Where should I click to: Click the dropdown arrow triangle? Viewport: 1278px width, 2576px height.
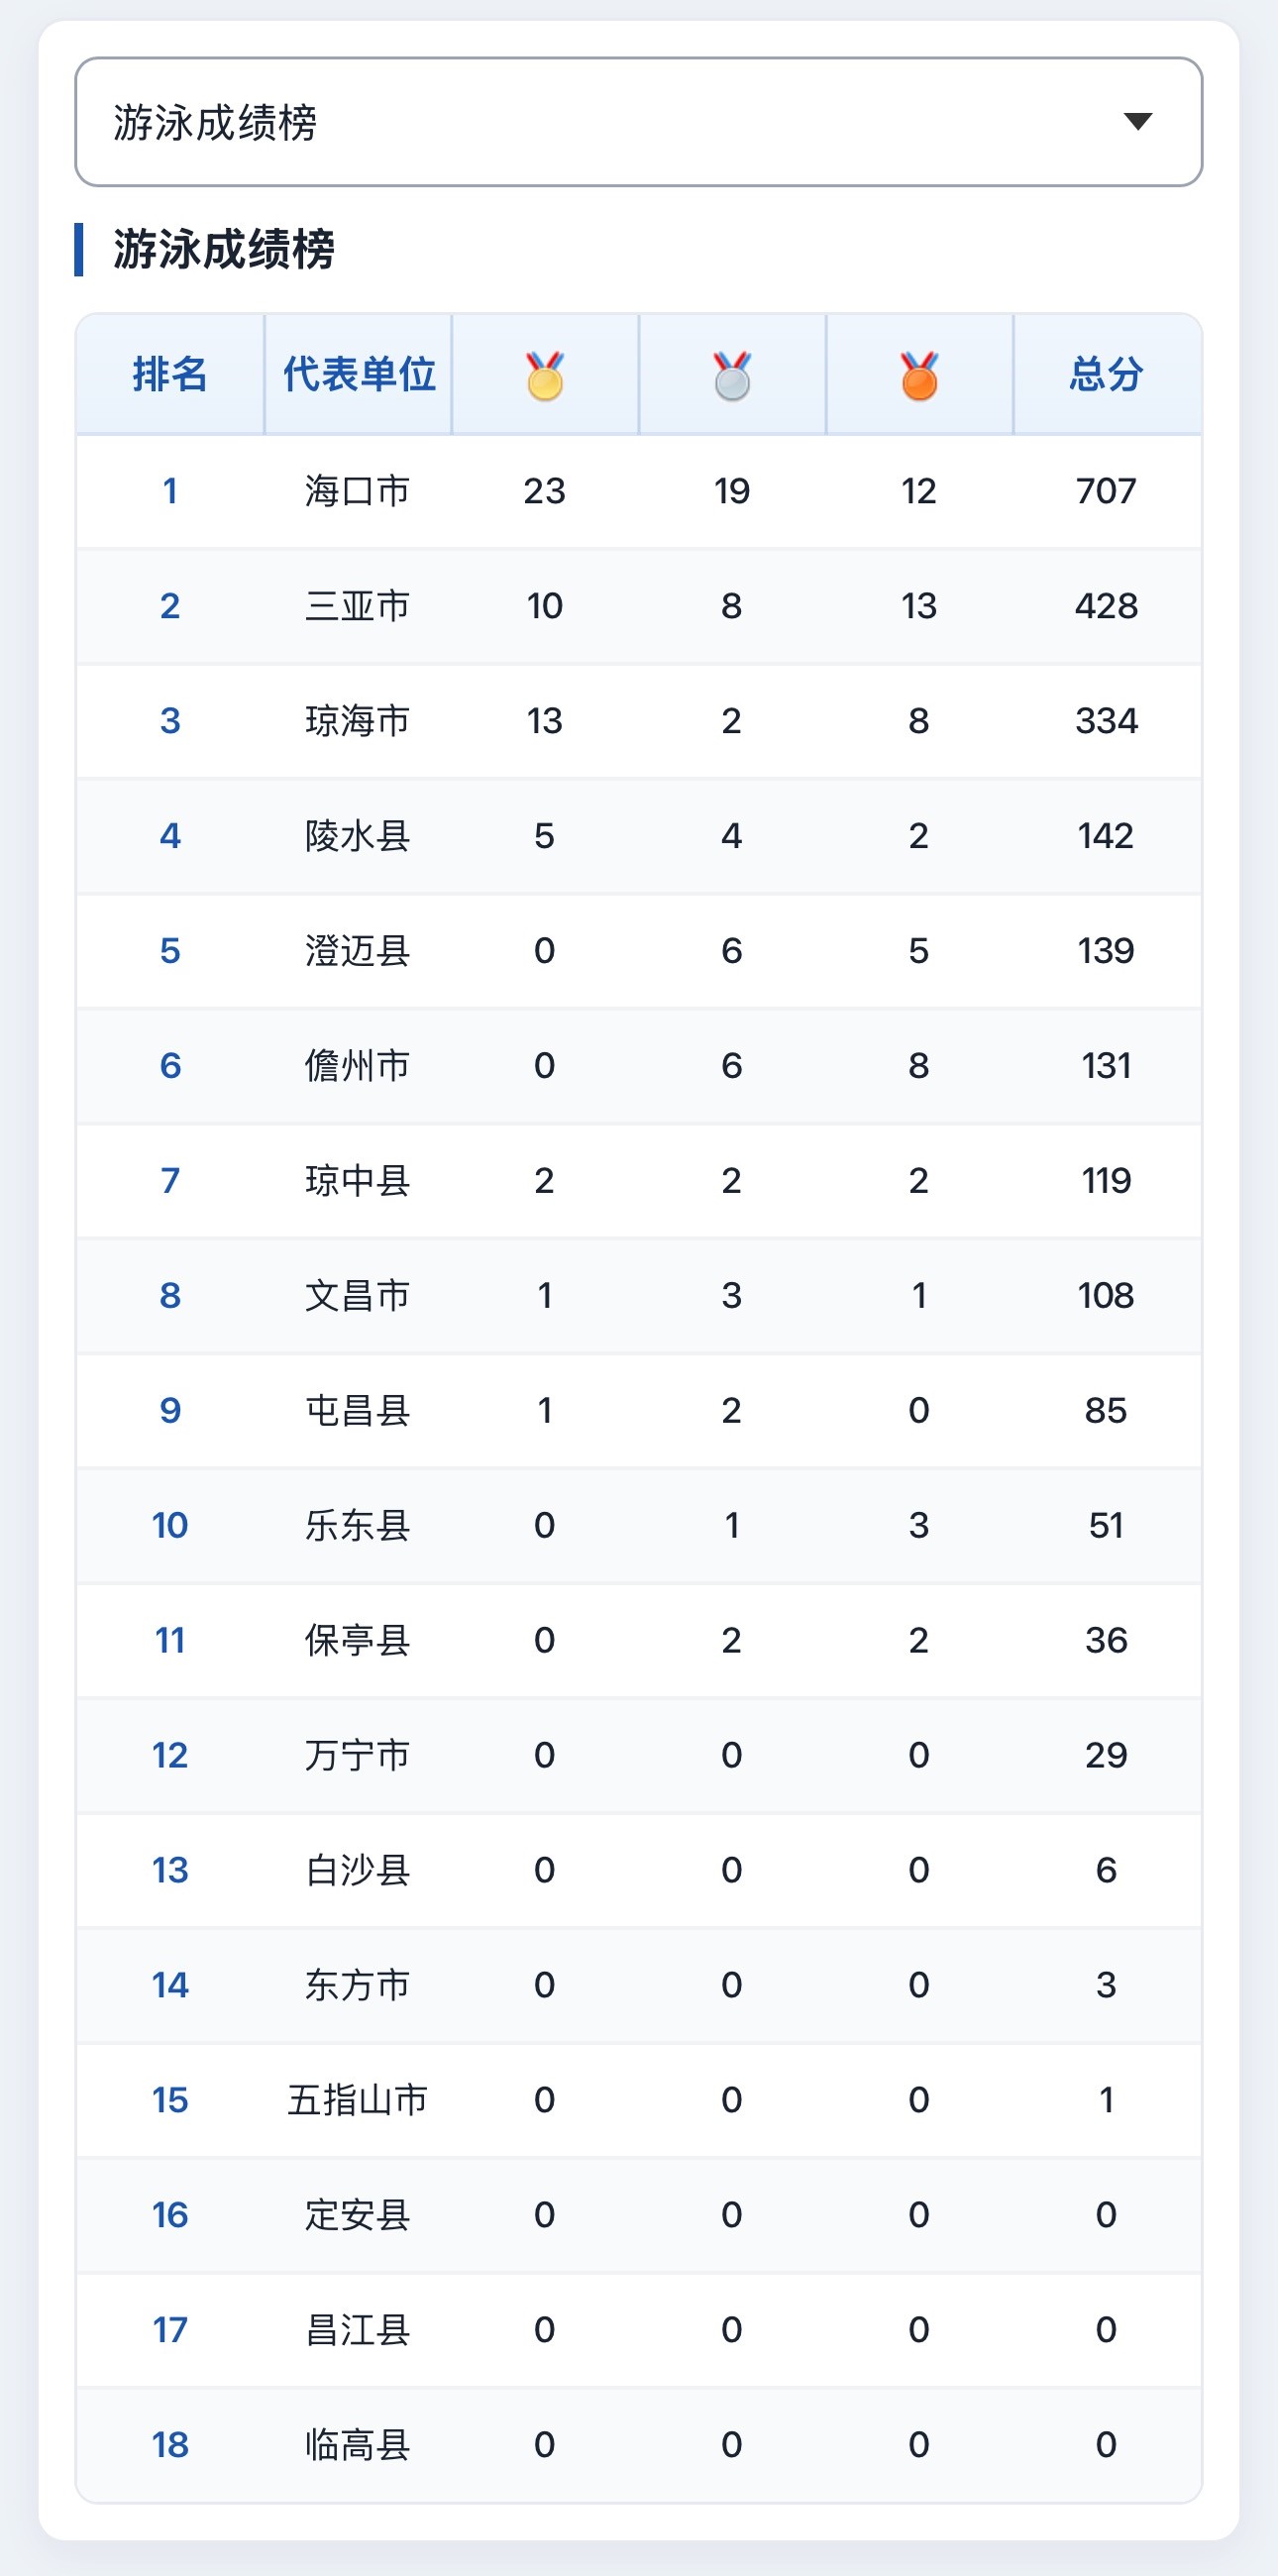(x=1138, y=122)
